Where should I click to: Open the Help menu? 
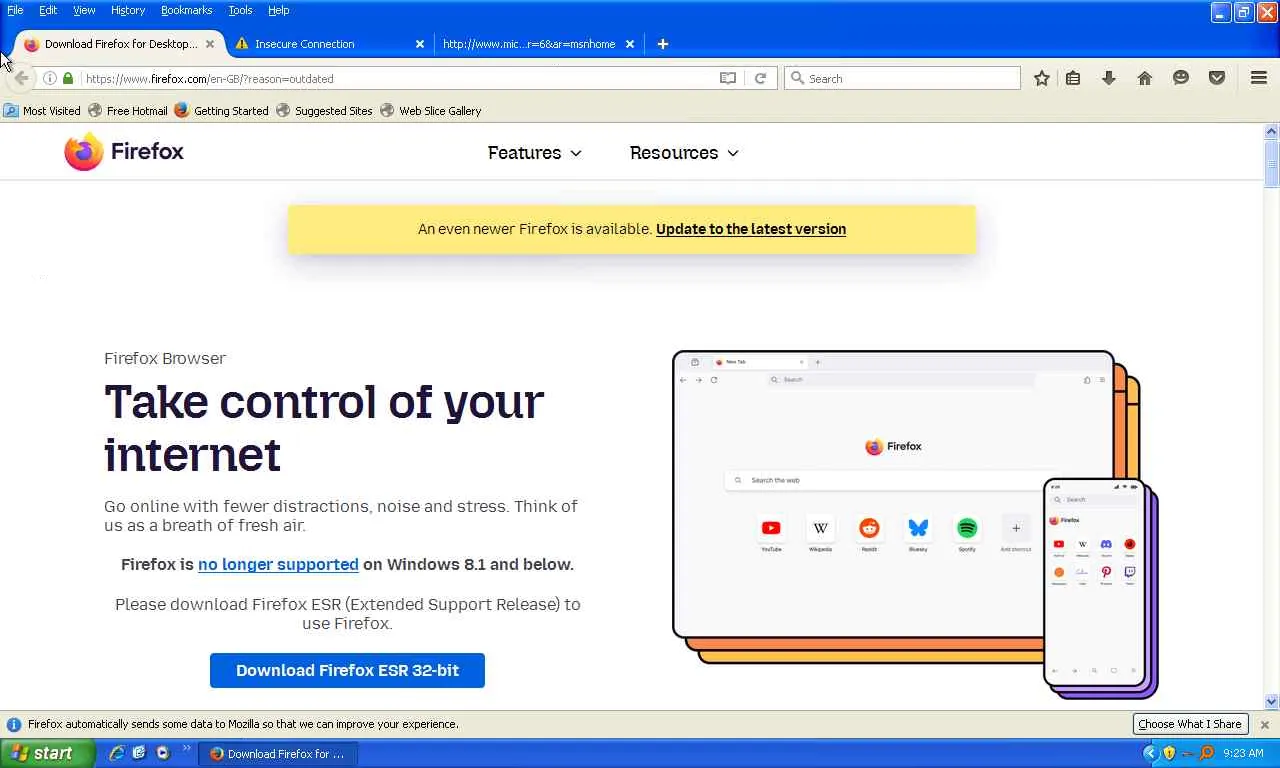point(278,10)
